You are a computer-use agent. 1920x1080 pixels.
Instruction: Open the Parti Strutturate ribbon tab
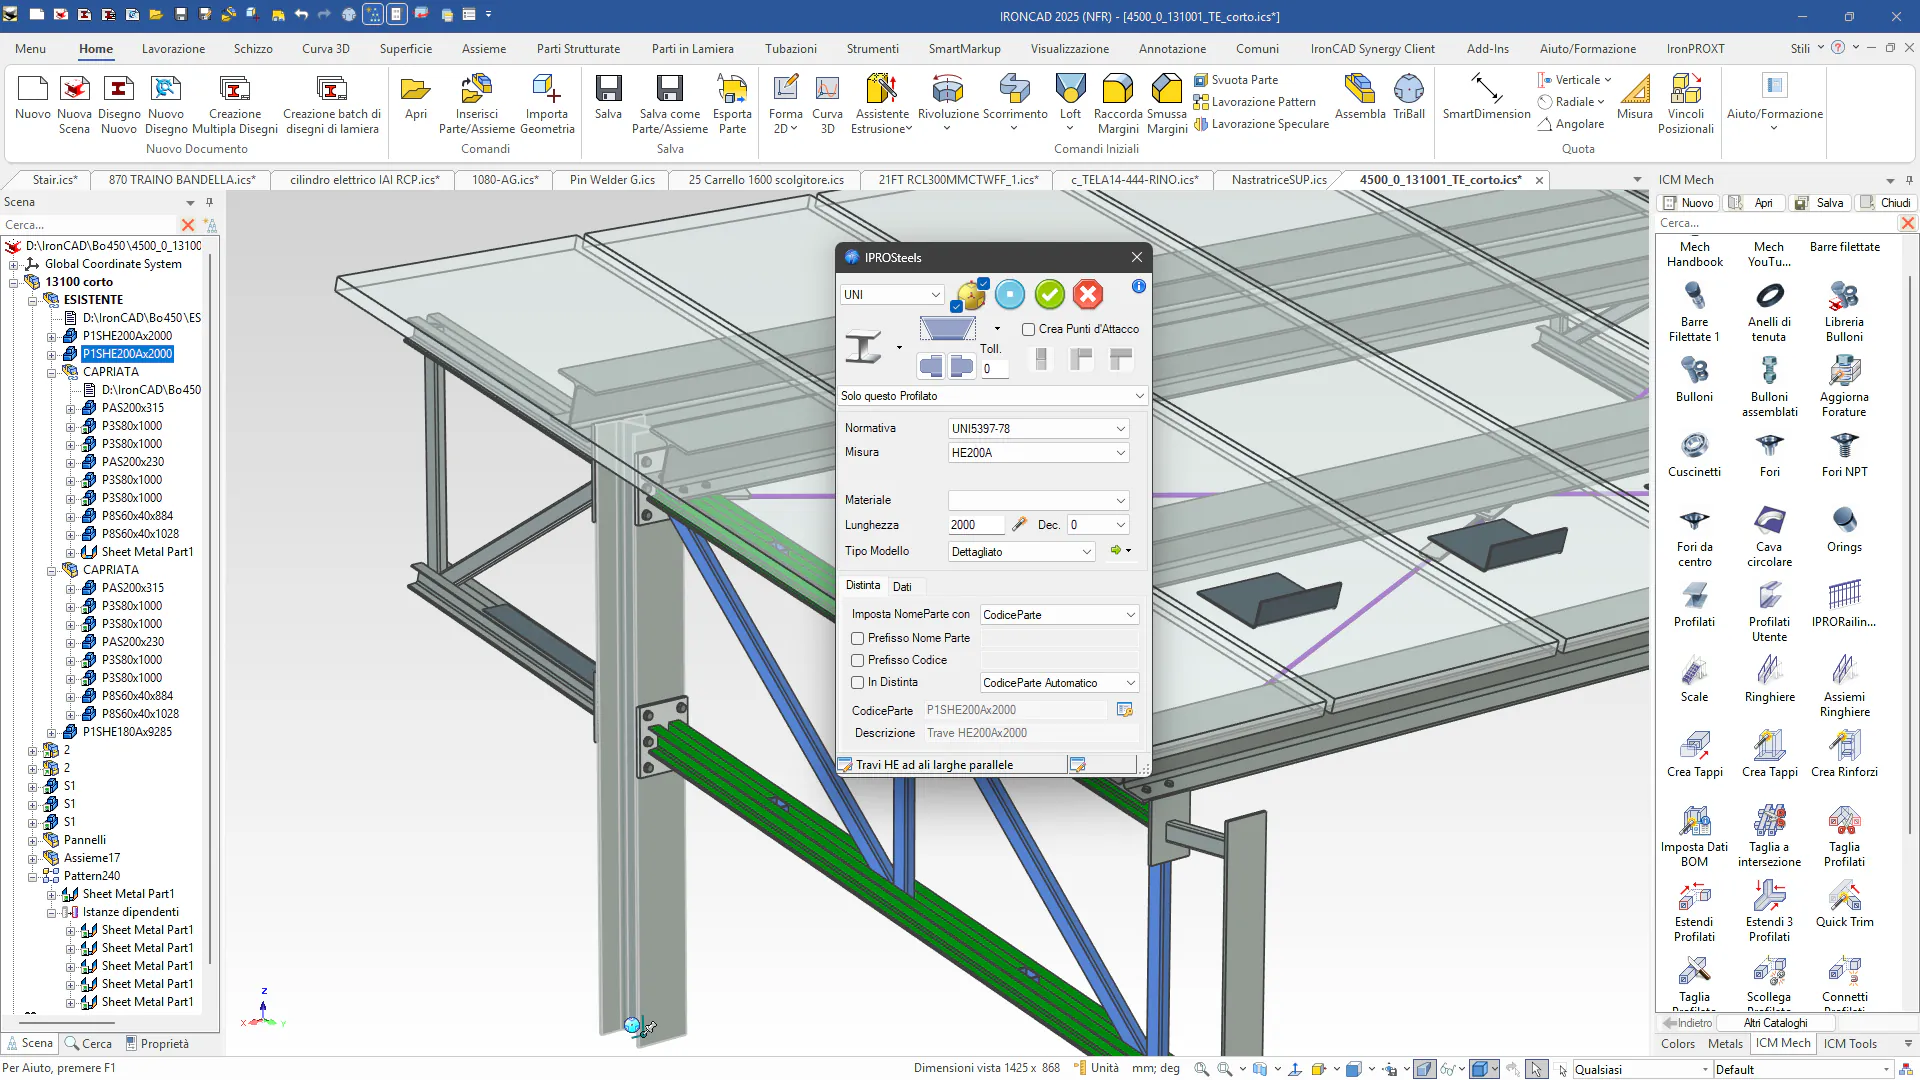coord(577,48)
